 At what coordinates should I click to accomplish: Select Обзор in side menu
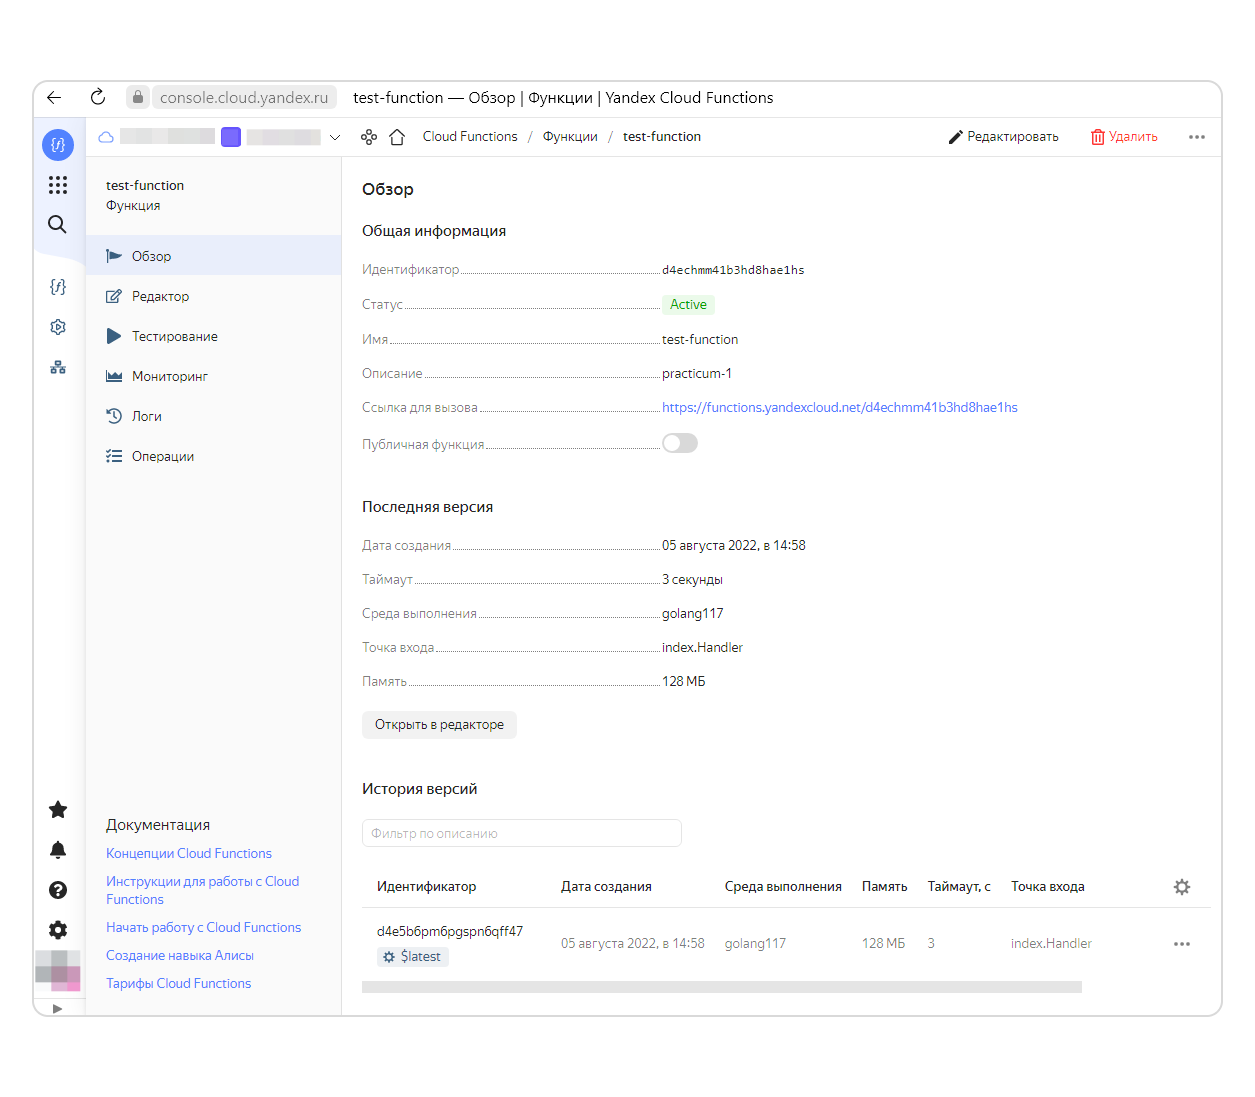[x=213, y=256]
